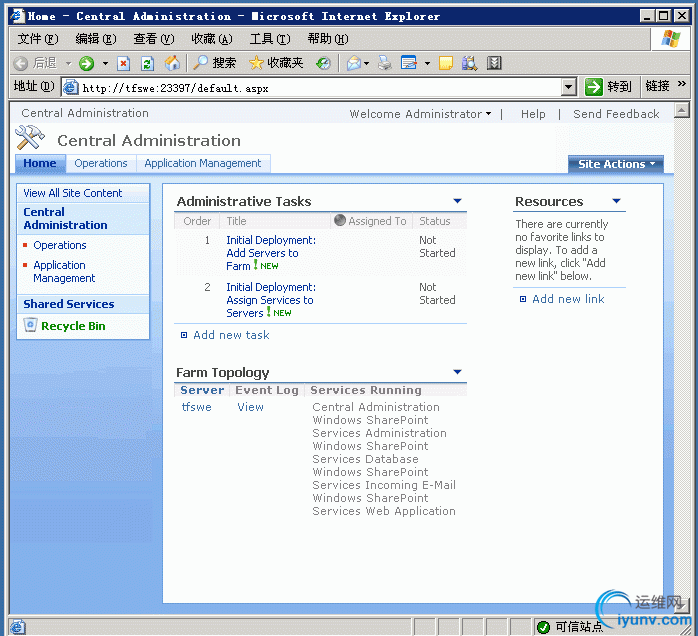
Task: View the event log for tfswe
Action: (x=250, y=407)
